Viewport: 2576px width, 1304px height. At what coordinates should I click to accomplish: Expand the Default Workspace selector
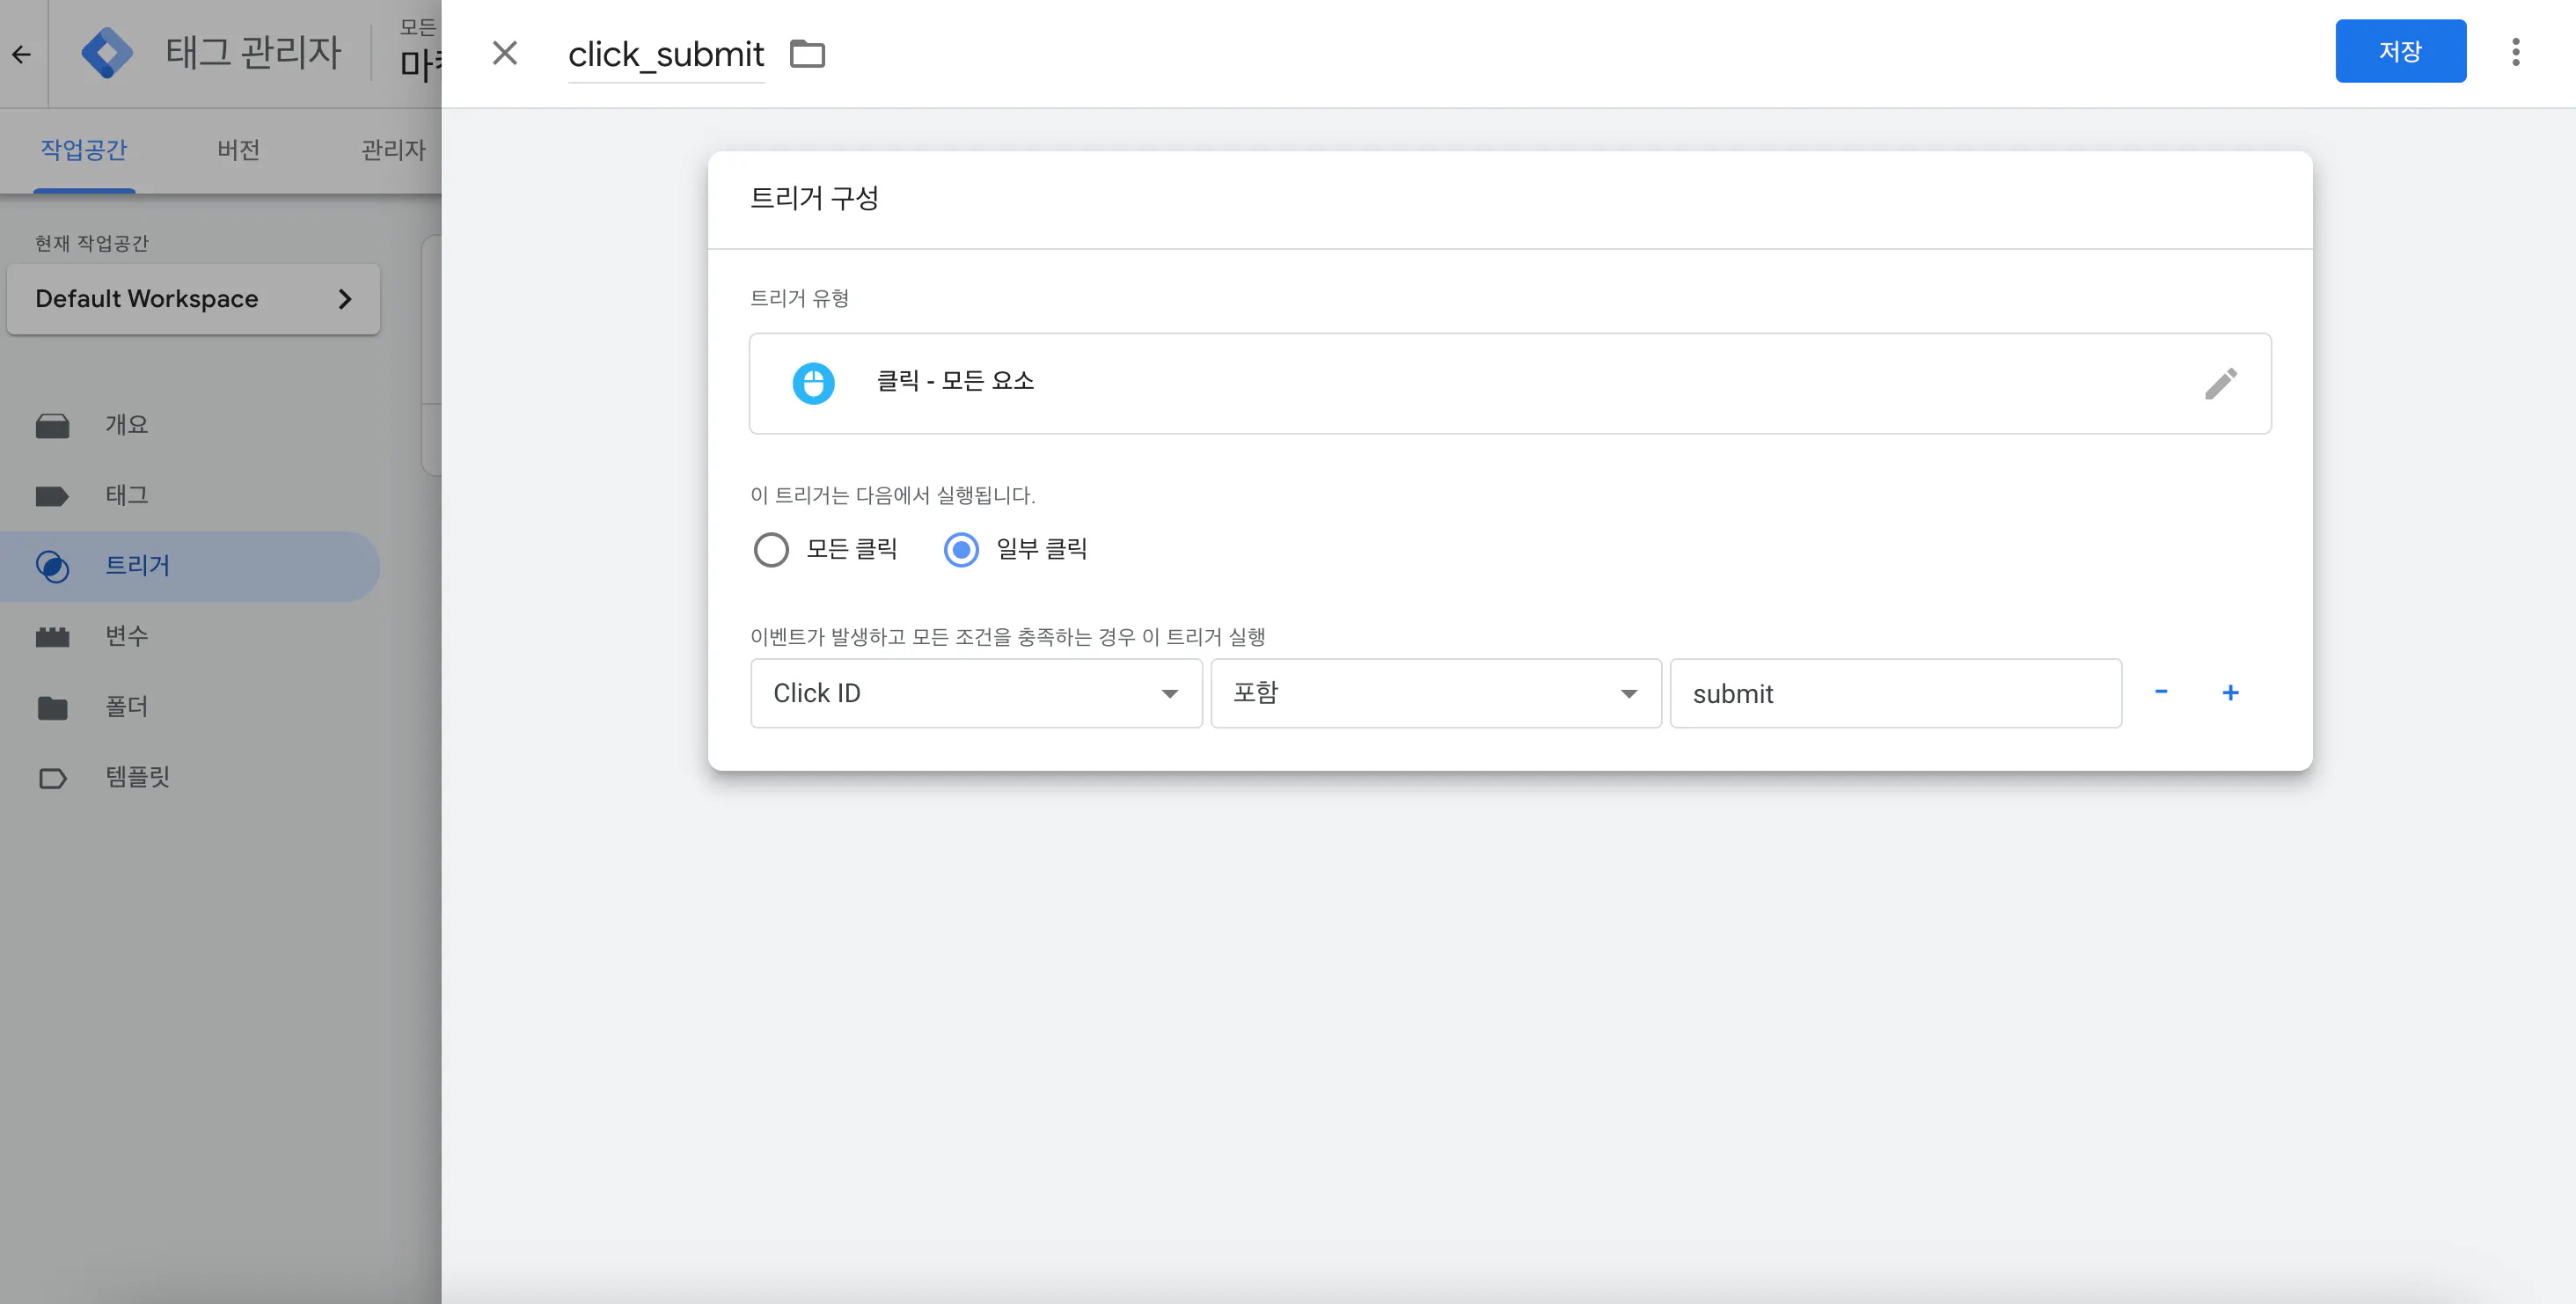193,299
